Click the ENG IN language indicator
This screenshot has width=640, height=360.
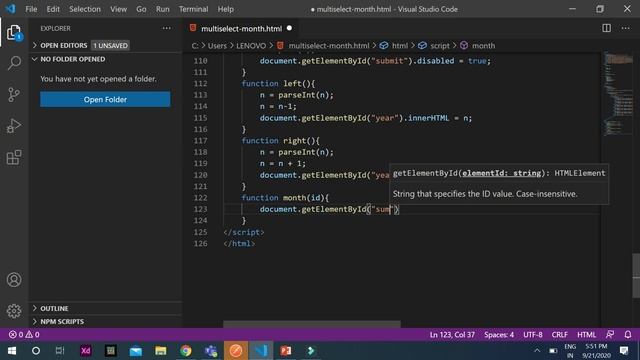[x=570, y=351]
